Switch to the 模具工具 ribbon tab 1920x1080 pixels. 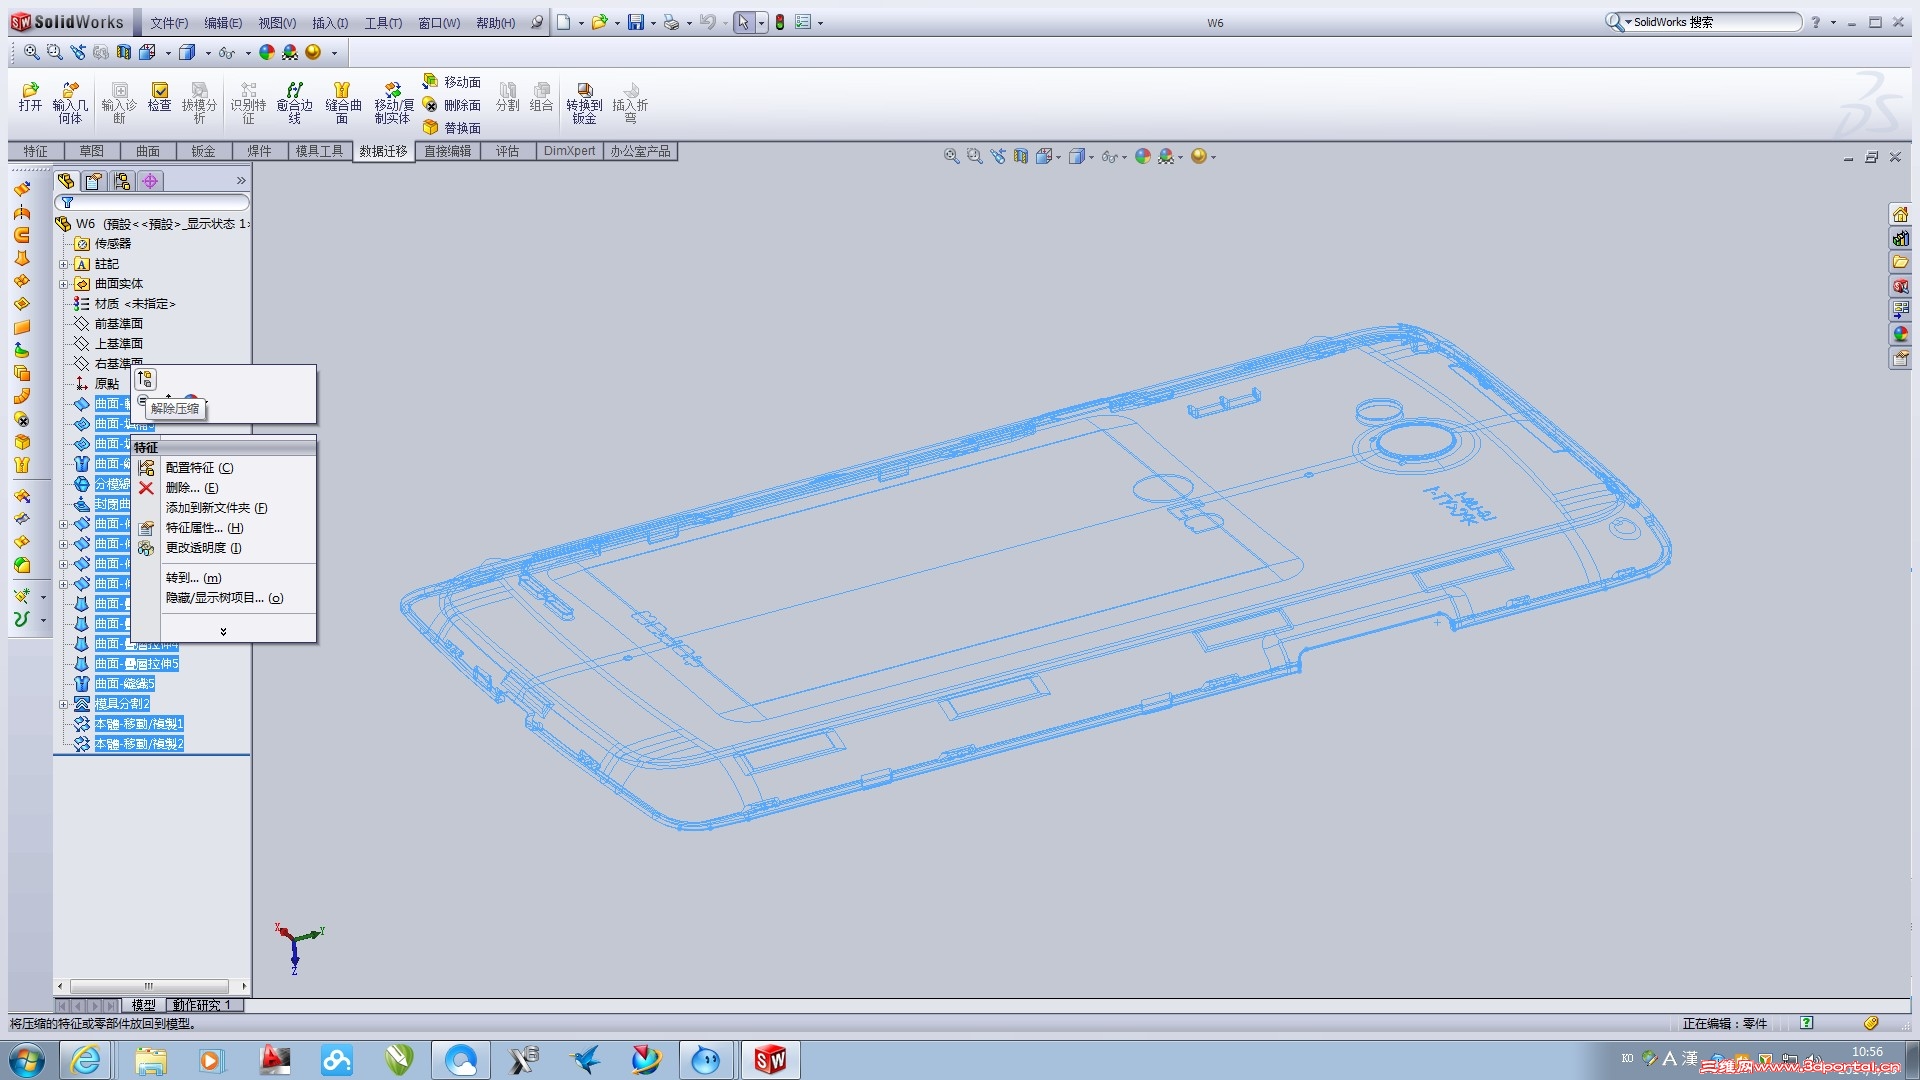[319, 151]
